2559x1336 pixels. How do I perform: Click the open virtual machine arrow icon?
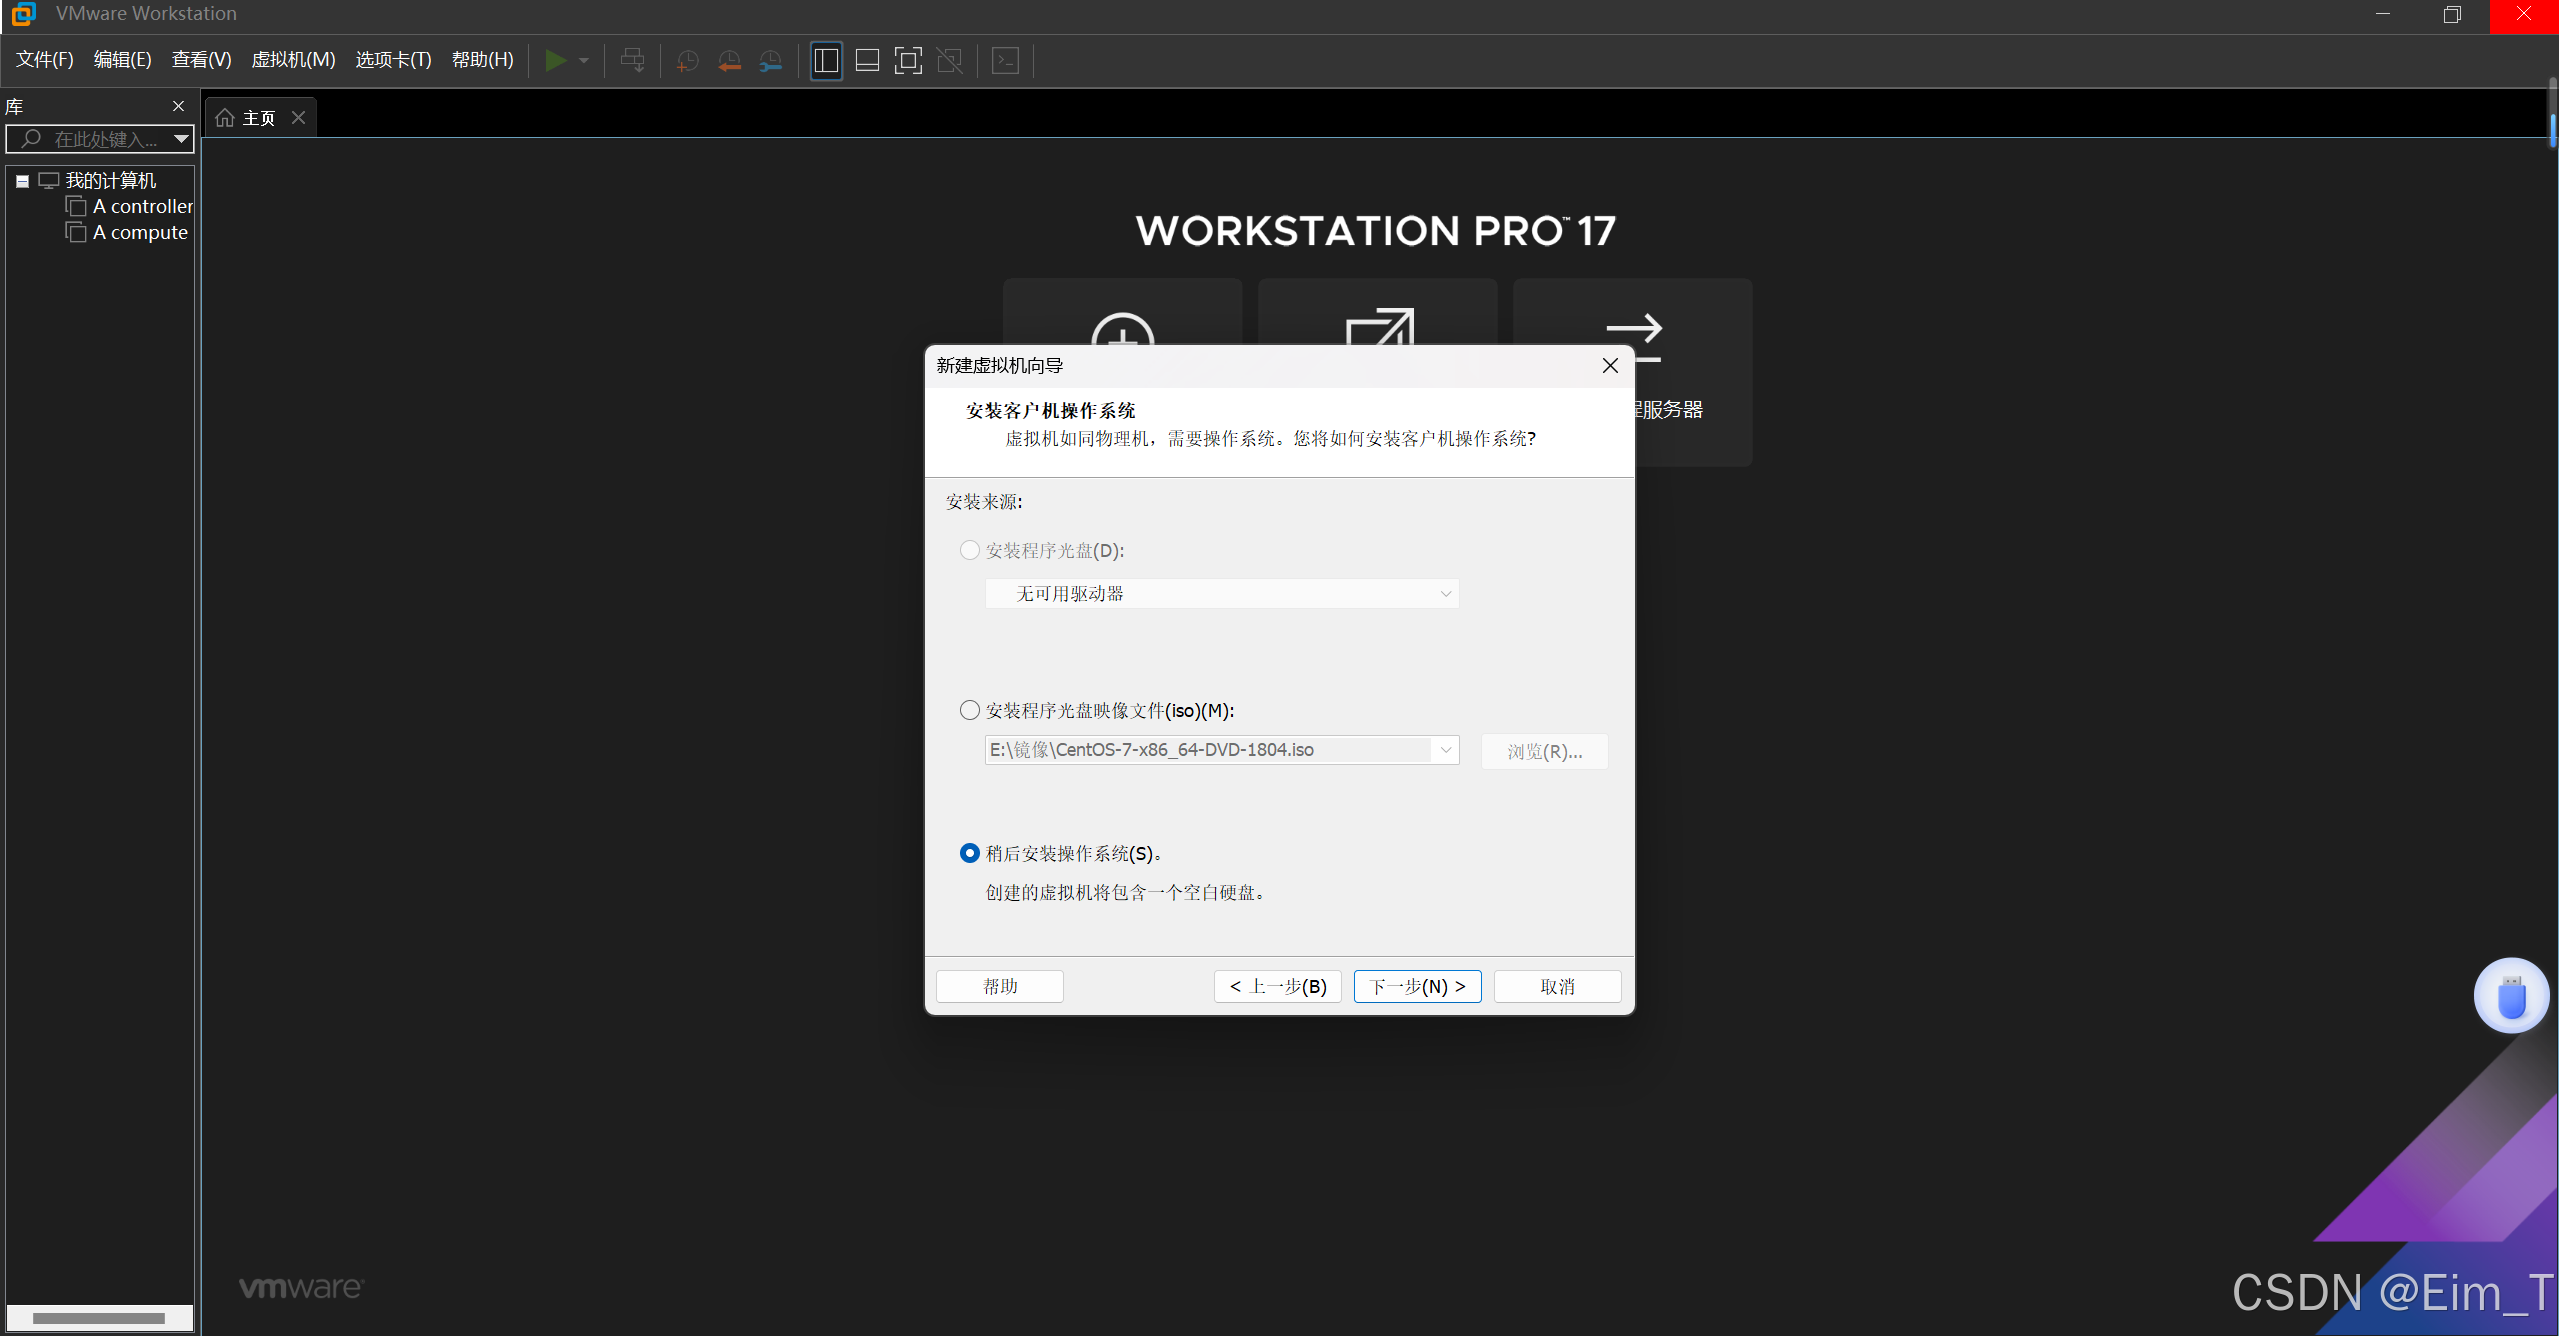point(1380,327)
